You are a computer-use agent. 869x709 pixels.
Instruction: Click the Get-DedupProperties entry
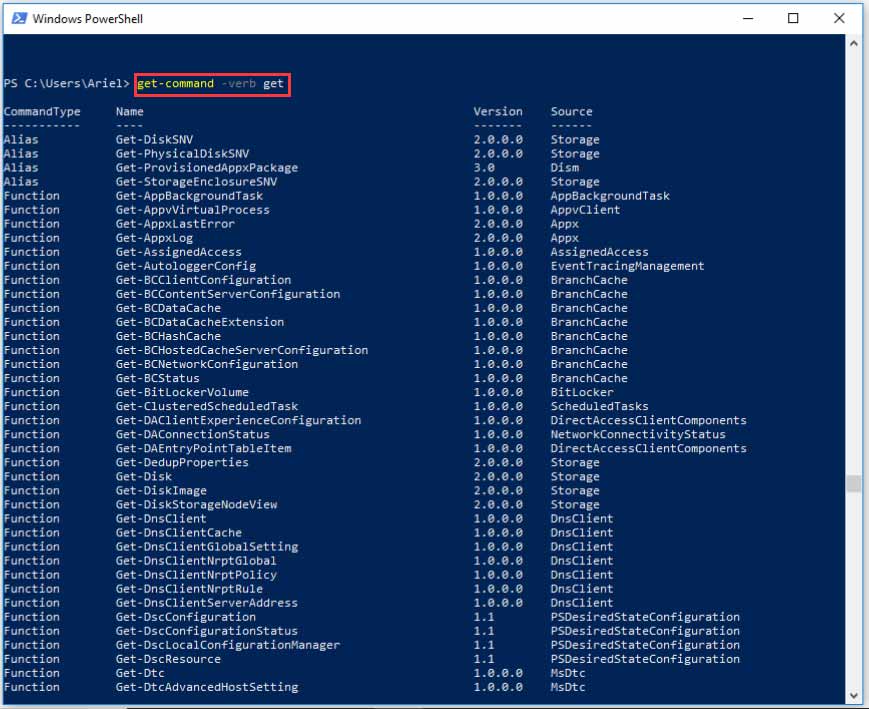click(x=182, y=462)
